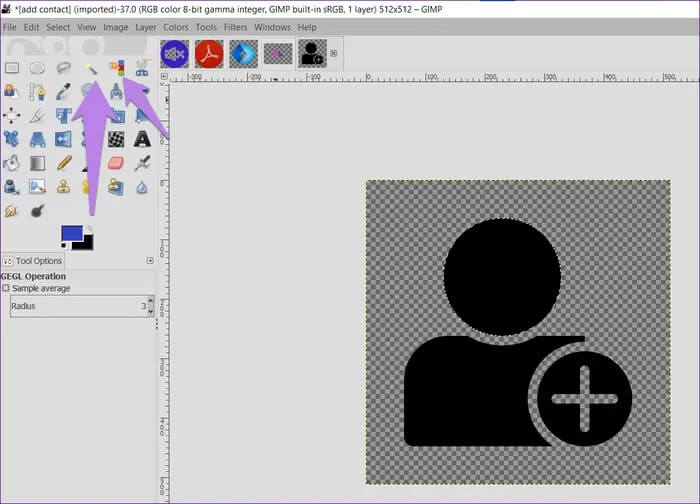Increase the Radius value with up arrow

coord(151,301)
